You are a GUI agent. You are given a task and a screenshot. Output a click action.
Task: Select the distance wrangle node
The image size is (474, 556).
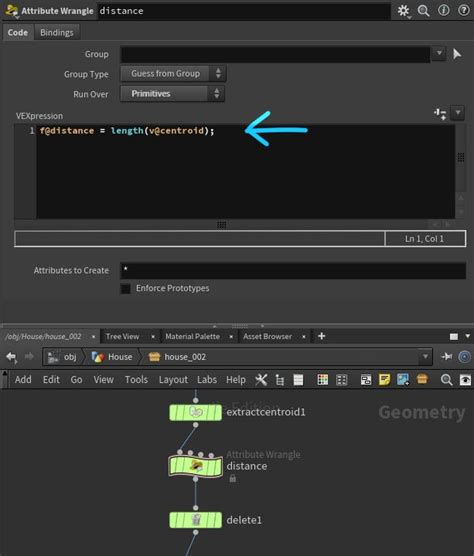(195, 466)
